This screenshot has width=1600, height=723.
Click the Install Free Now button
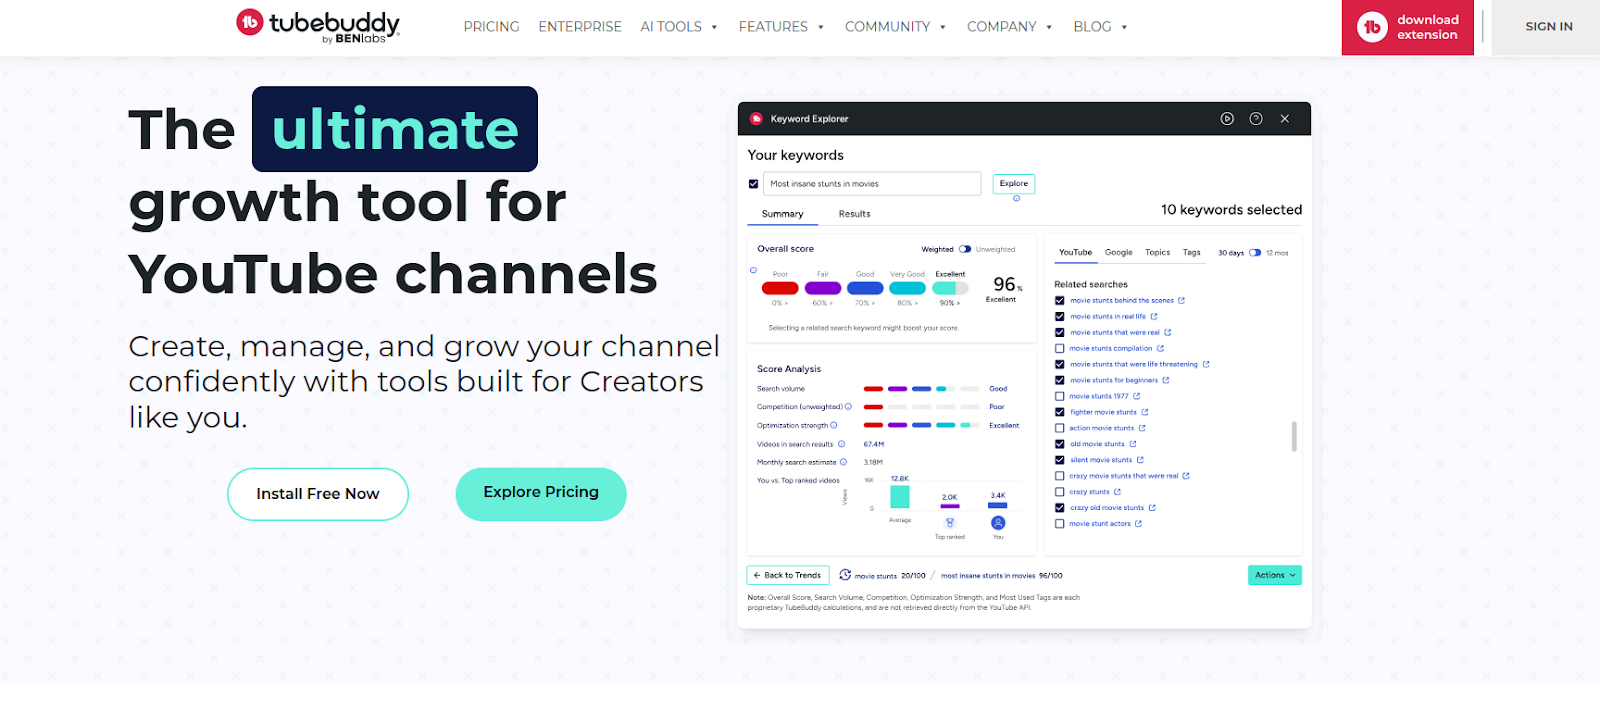[x=318, y=494]
